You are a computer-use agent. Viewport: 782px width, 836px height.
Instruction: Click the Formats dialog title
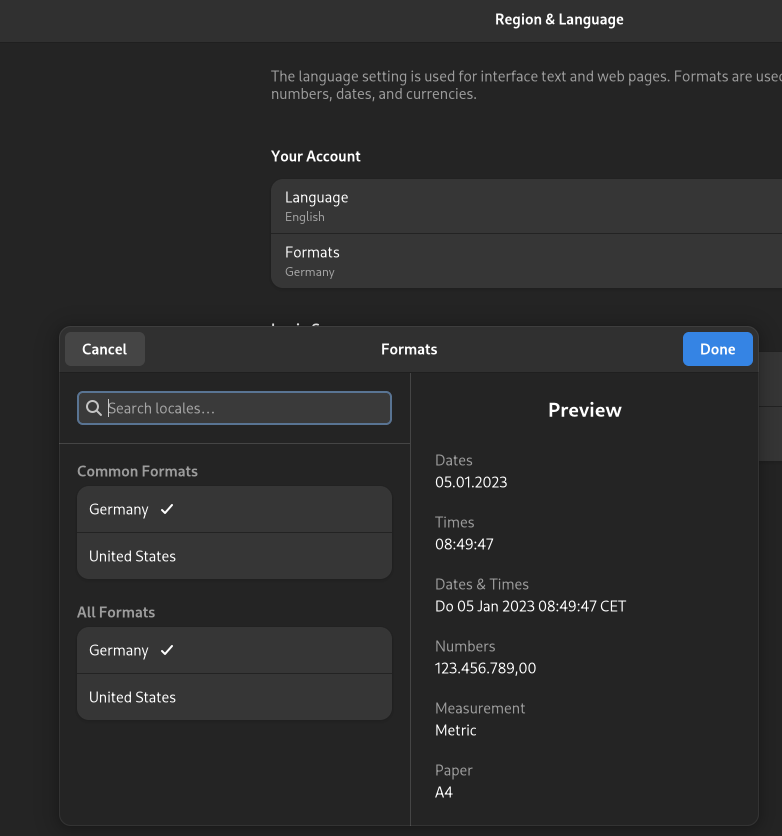click(409, 349)
